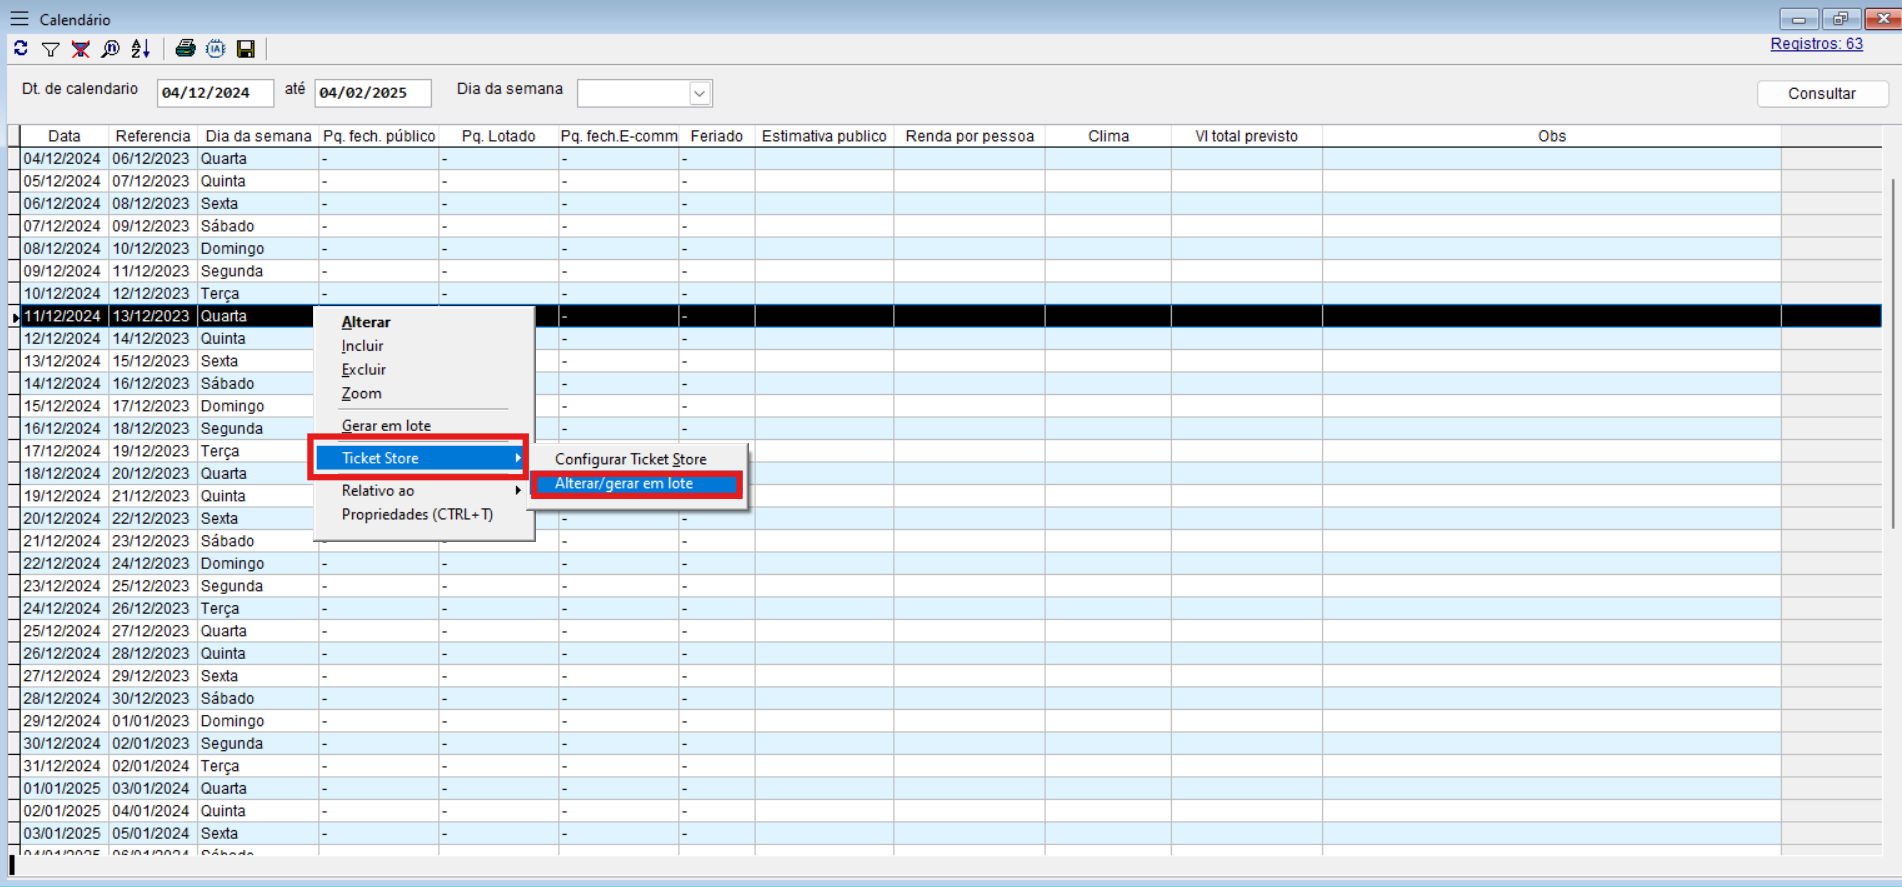
Task: Save using the floppy disk icon
Action: click(246, 48)
